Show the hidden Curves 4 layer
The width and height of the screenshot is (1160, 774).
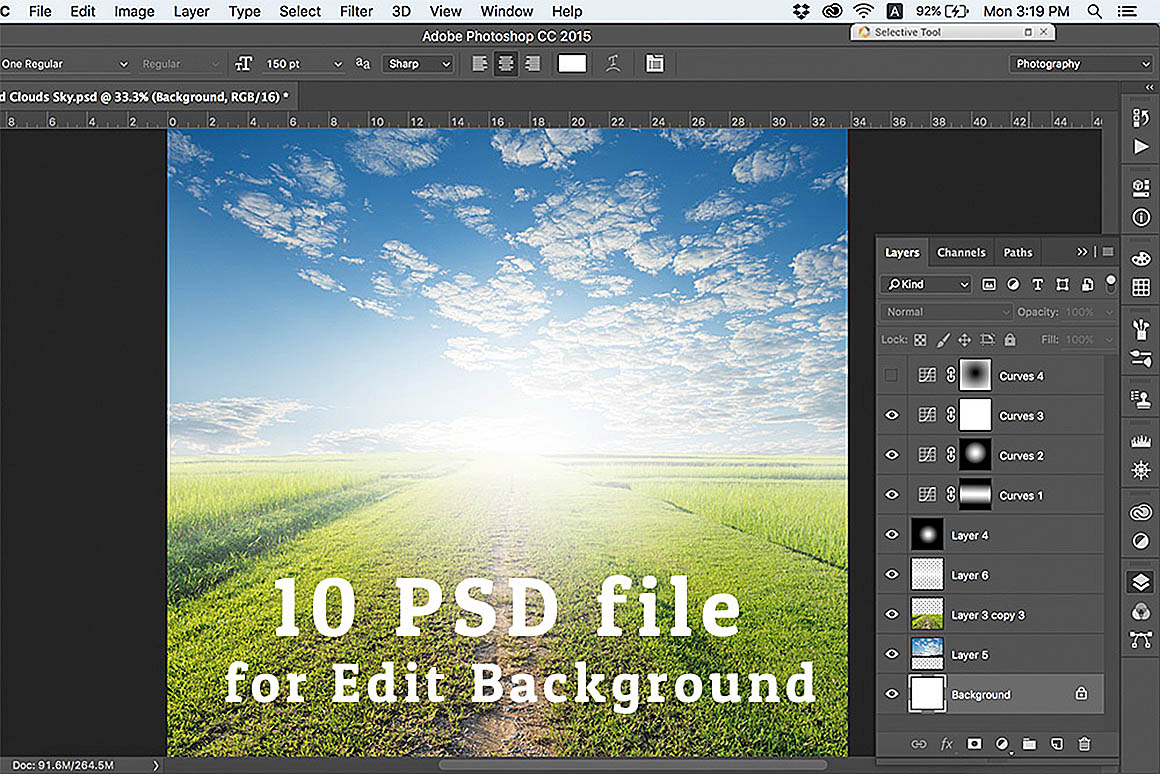tap(892, 376)
